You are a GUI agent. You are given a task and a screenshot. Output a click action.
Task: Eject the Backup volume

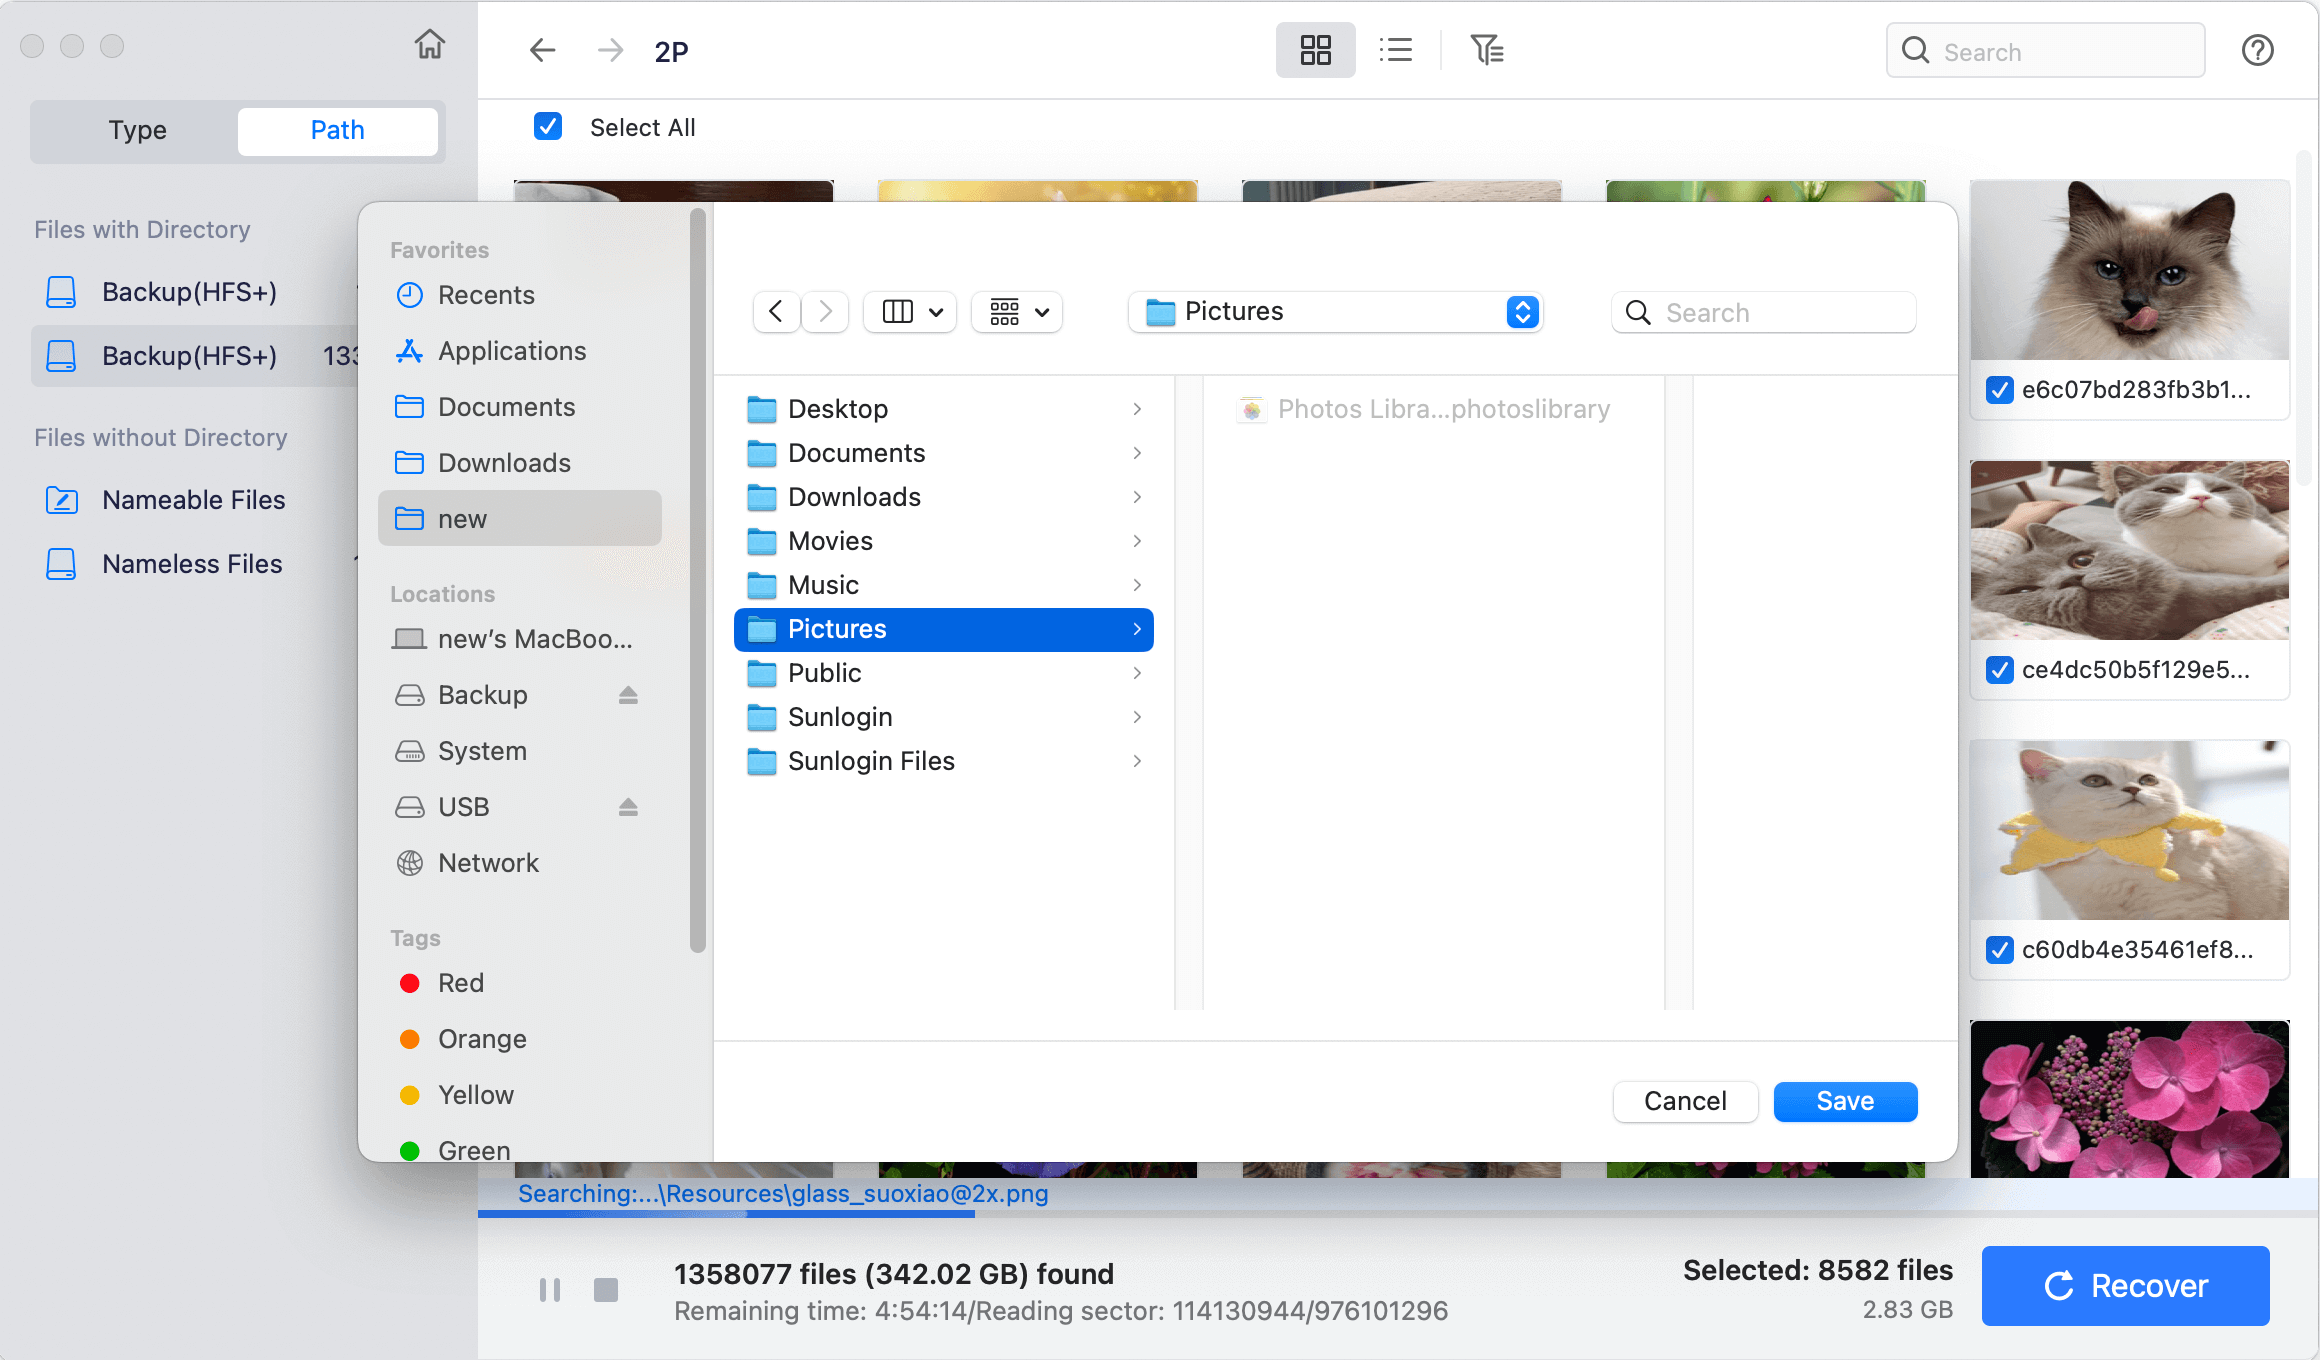pyautogui.click(x=628, y=695)
